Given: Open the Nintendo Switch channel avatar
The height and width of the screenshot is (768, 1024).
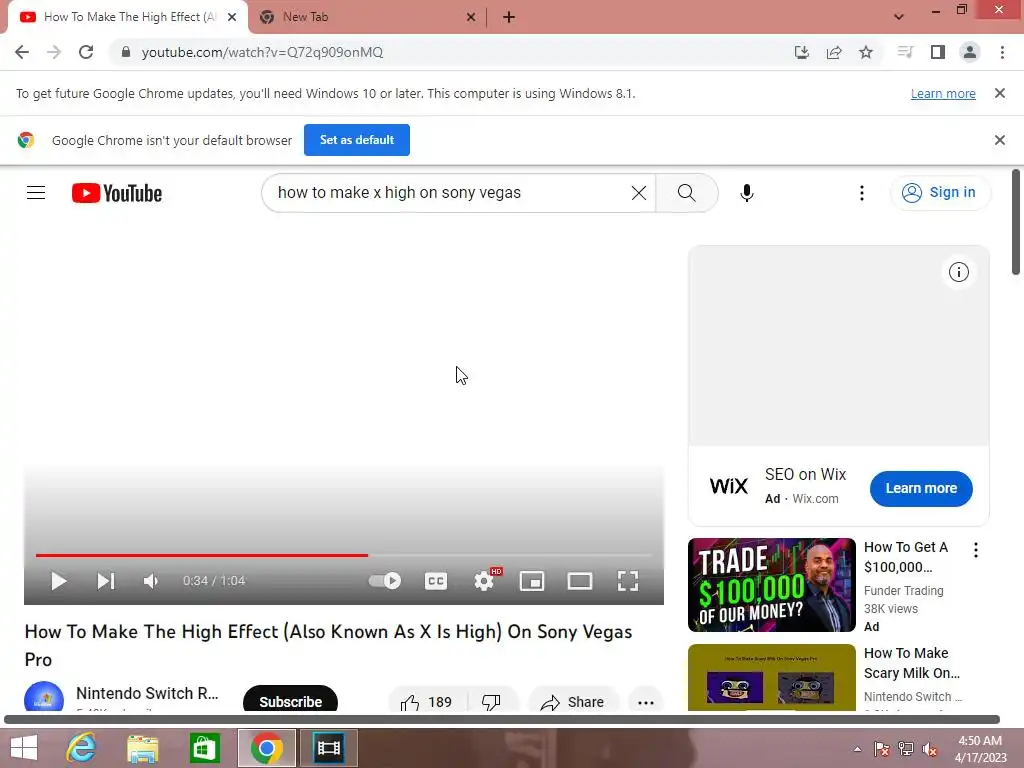Looking at the screenshot, I should point(44,696).
